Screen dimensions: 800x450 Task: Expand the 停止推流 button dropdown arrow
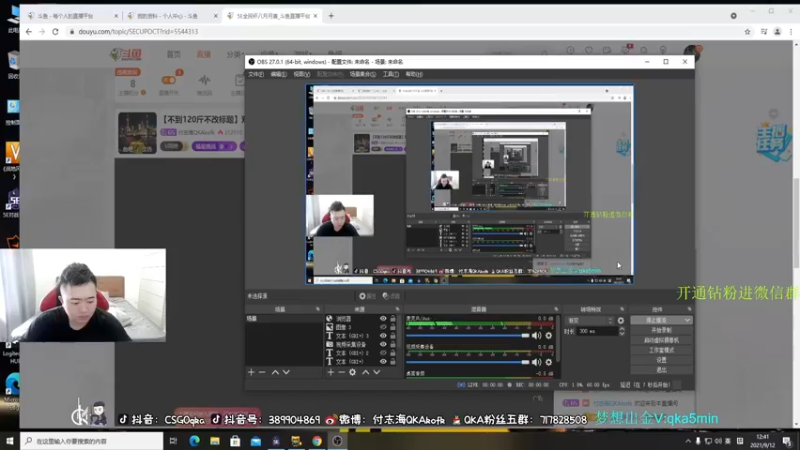pos(687,320)
